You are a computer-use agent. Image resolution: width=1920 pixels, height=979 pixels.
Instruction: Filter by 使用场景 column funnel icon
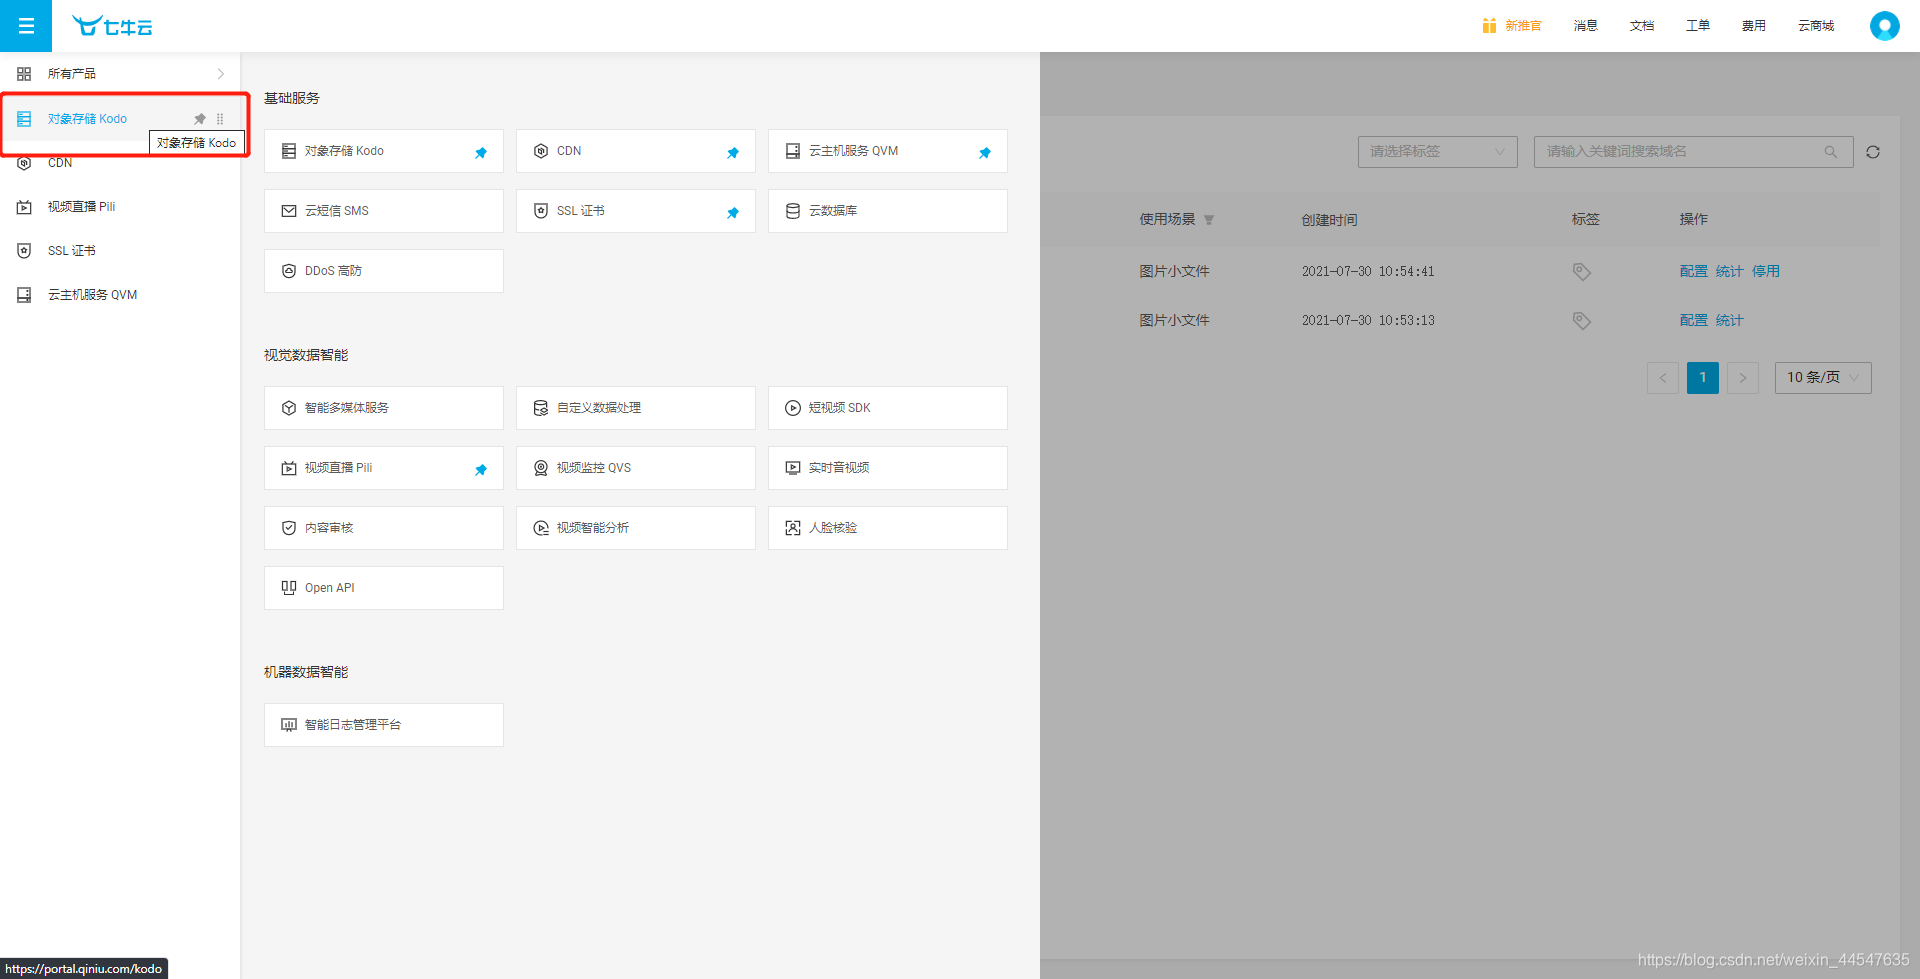[1209, 220]
